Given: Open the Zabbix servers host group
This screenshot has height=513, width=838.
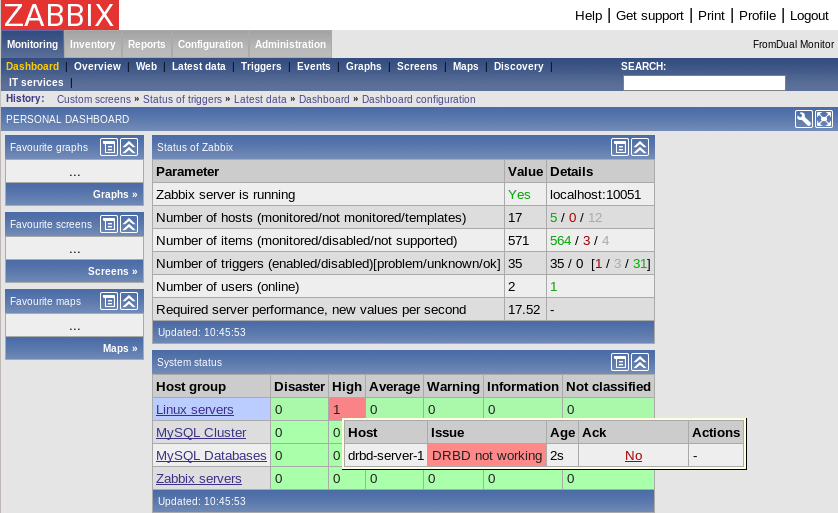Looking at the screenshot, I should coord(199,478).
